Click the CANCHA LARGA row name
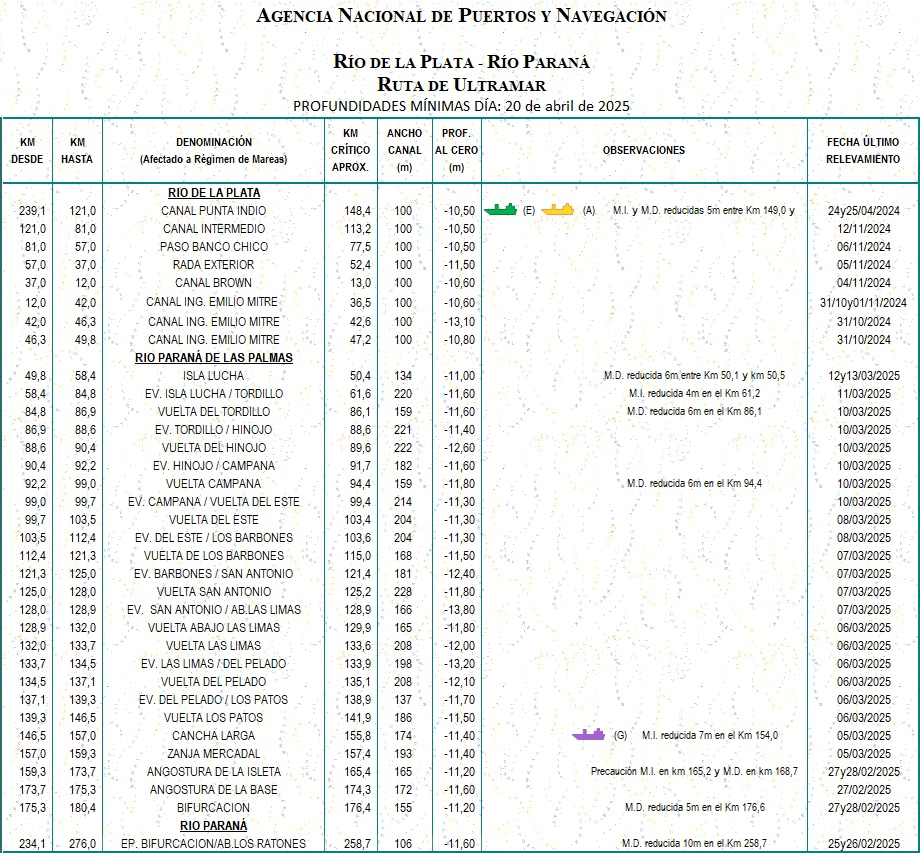The width and height of the screenshot is (920, 853). [x=214, y=736]
